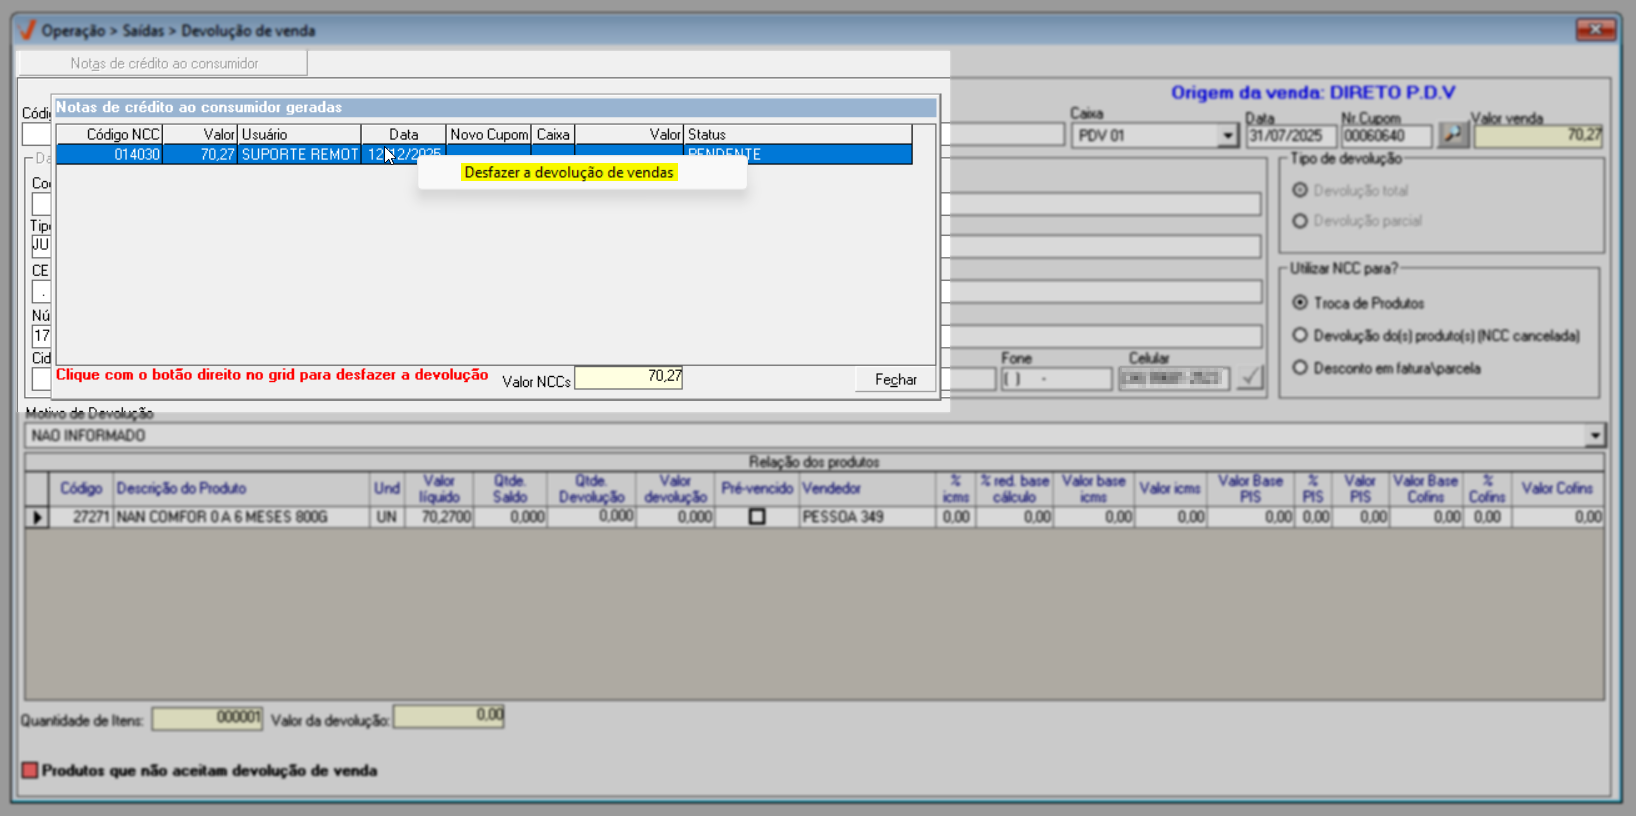This screenshot has height=816, width=1636.
Task: Select NCC code 014030 in the grid
Action: click(x=110, y=154)
